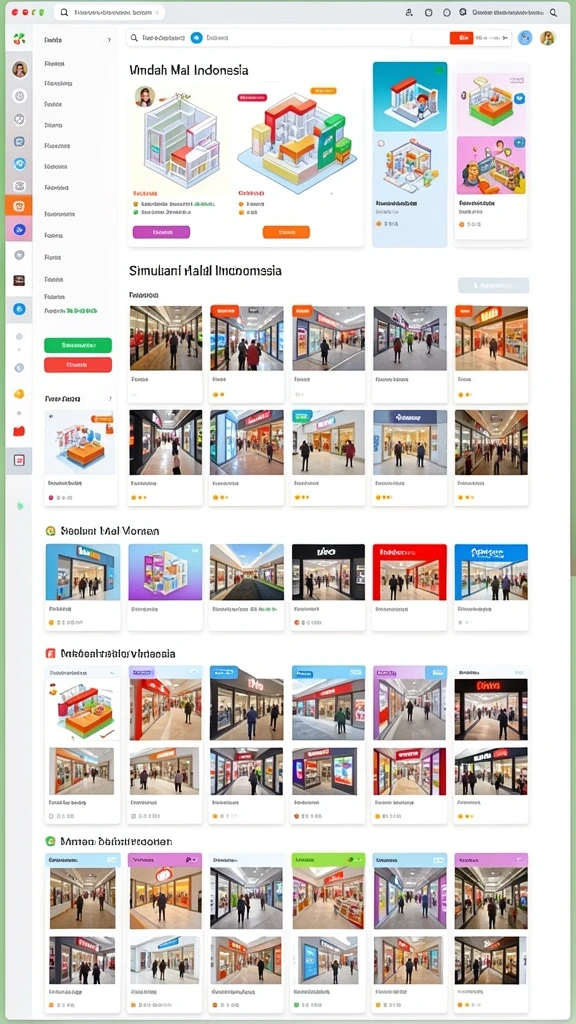Open the orange highlighted sidebar icon
The height and width of the screenshot is (1024, 576).
pos(19,206)
